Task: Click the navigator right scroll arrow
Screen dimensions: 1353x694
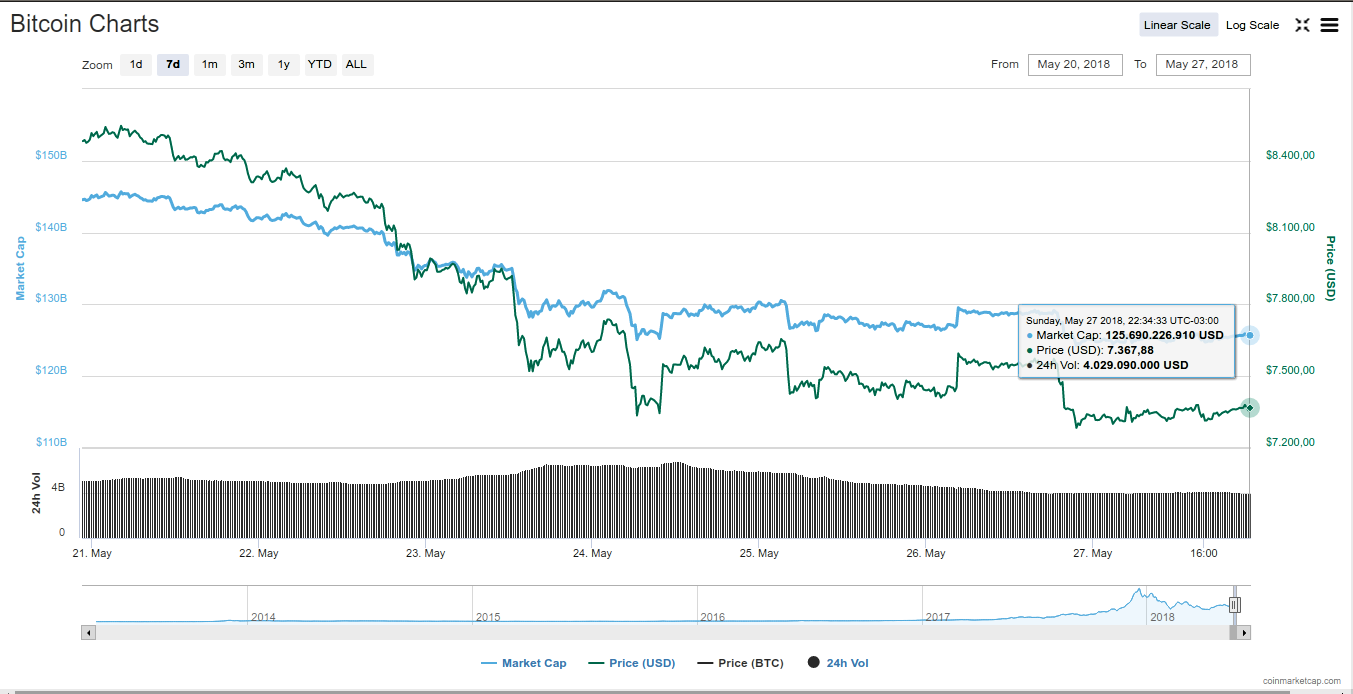Action: pos(1244,633)
